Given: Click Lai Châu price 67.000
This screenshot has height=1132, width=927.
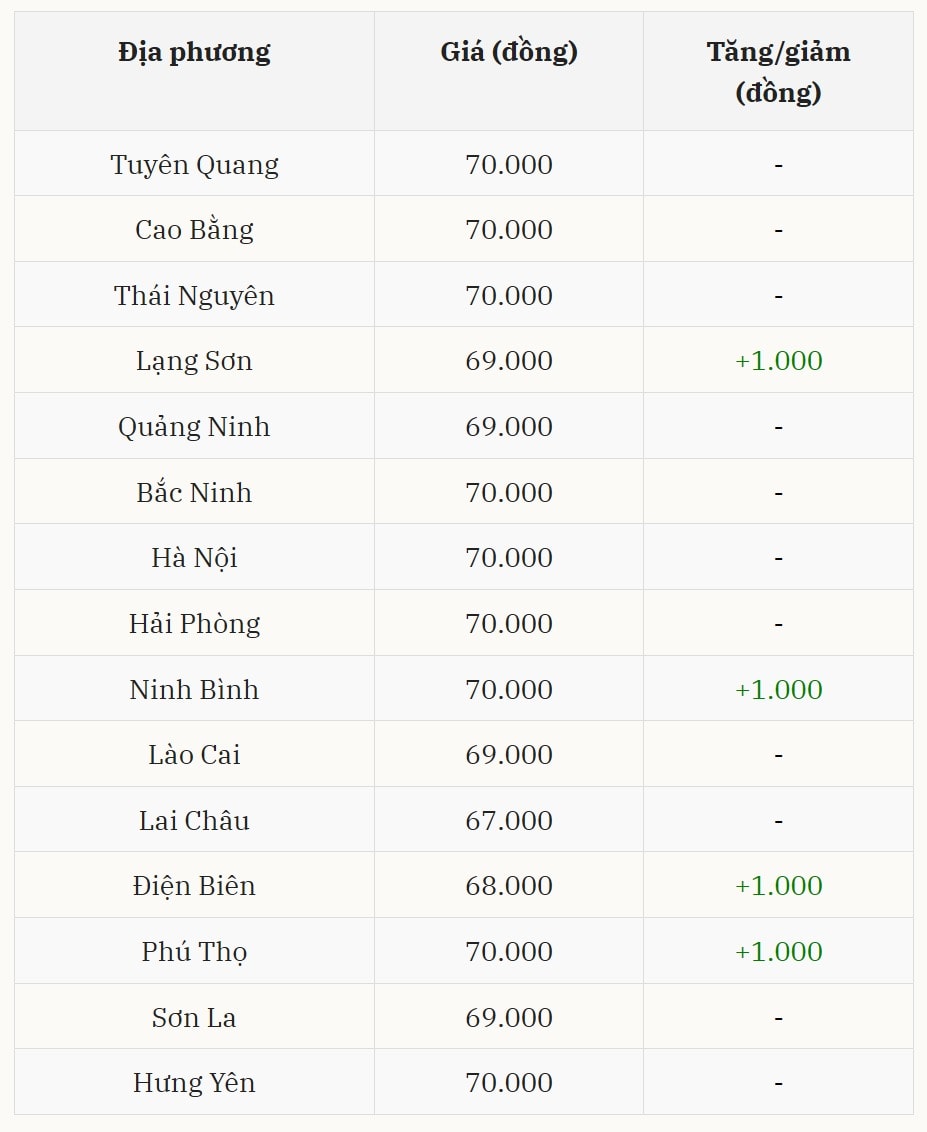Looking at the screenshot, I should [509, 821].
